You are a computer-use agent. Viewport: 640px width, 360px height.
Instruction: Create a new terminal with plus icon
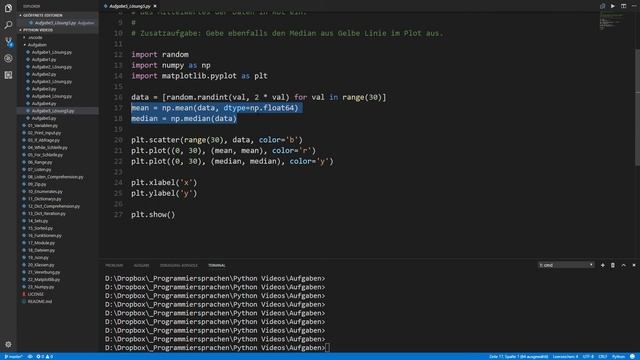[602, 265]
